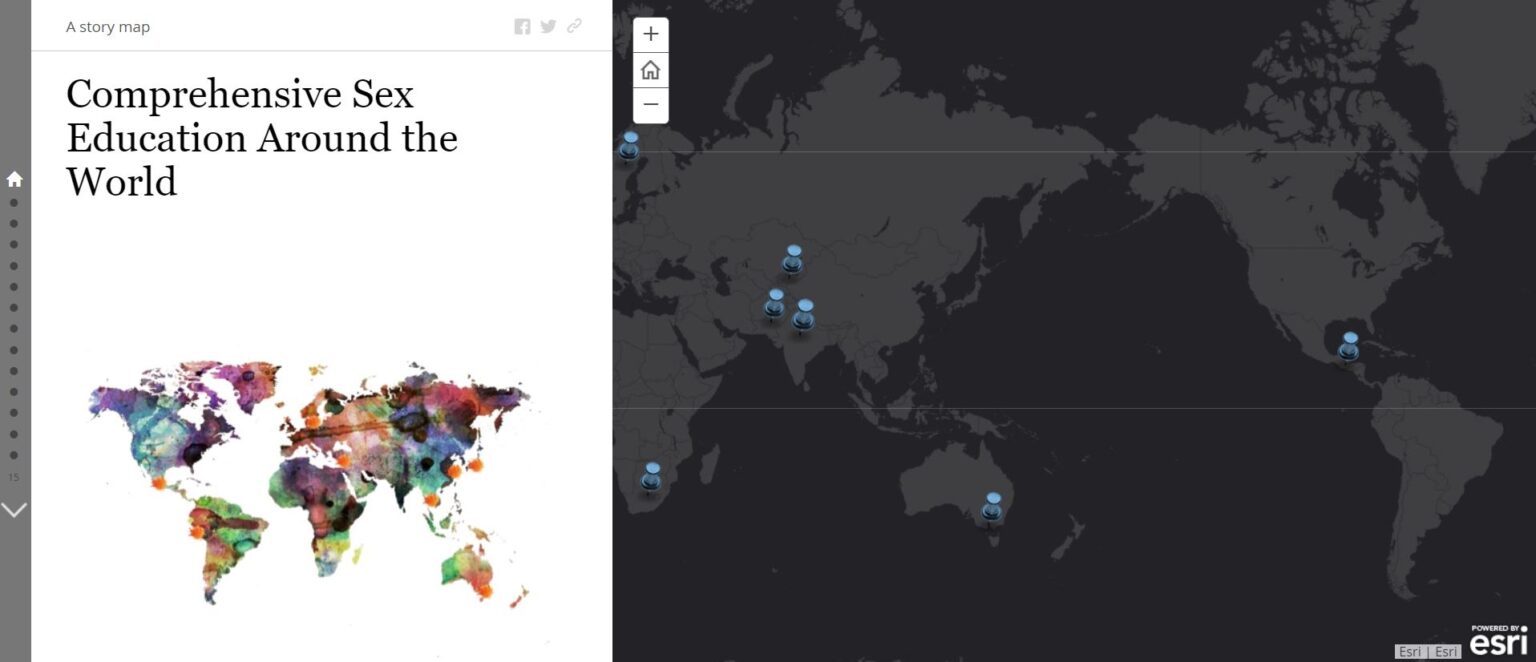1536x662 pixels.
Task: Share story on Twitter
Action: [x=548, y=27]
